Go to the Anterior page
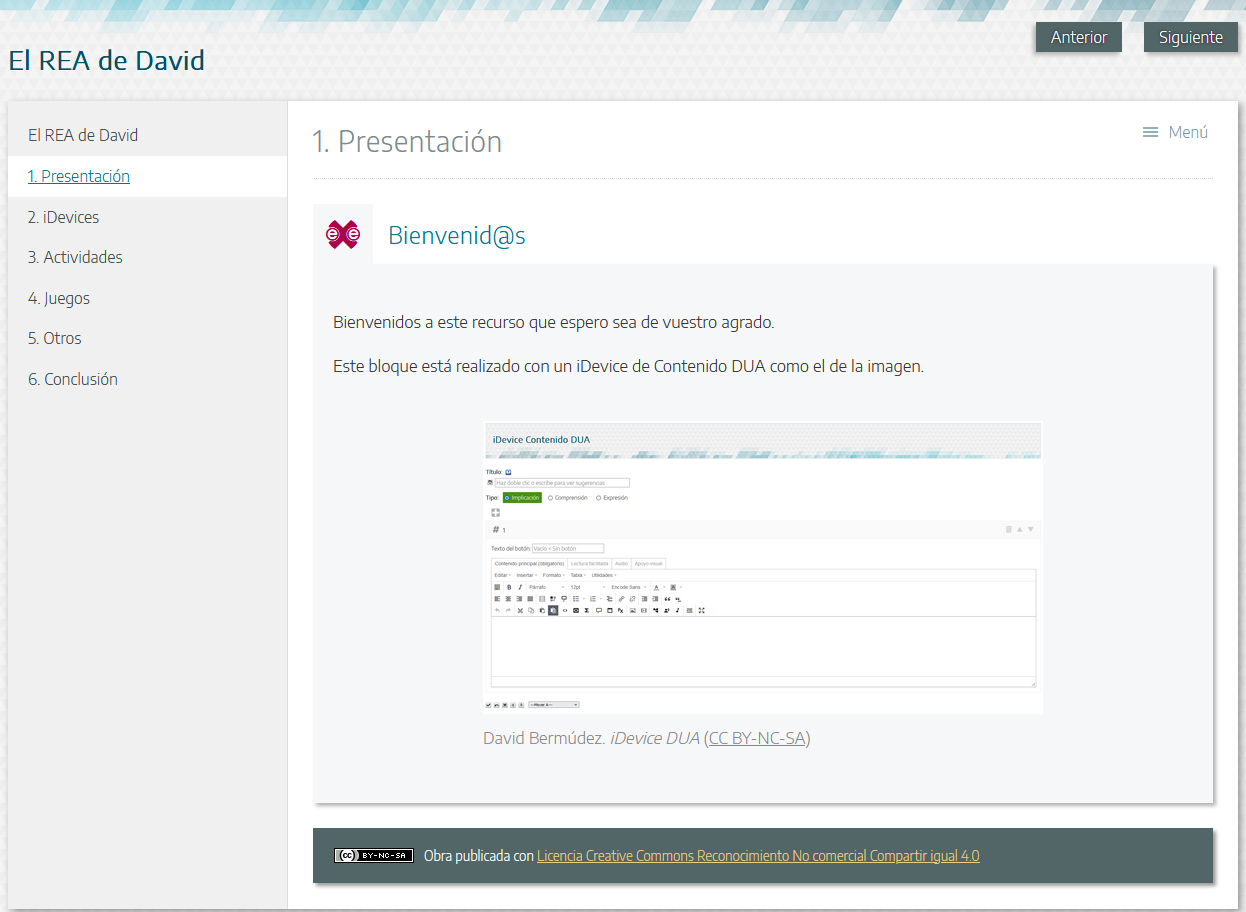Image resolution: width=1246 pixels, height=912 pixels. pos(1078,37)
